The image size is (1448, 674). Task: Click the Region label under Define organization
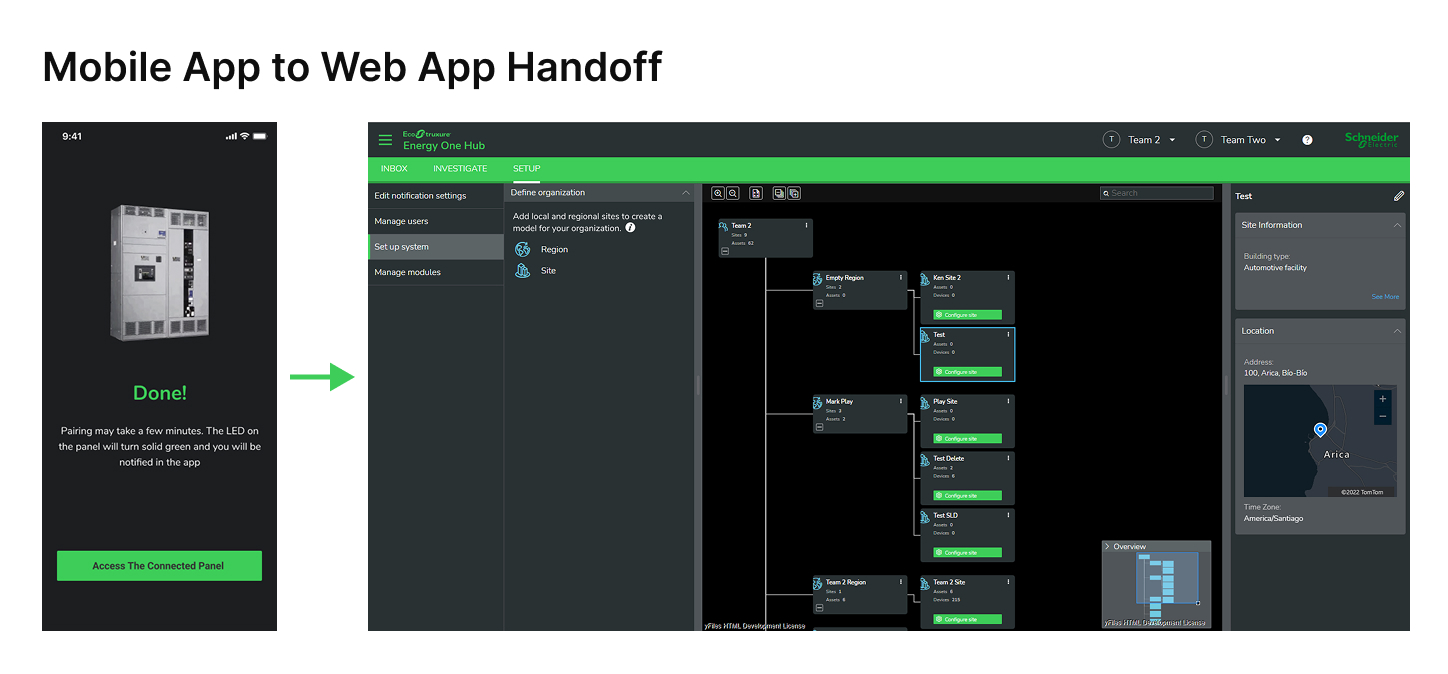(x=554, y=250)
